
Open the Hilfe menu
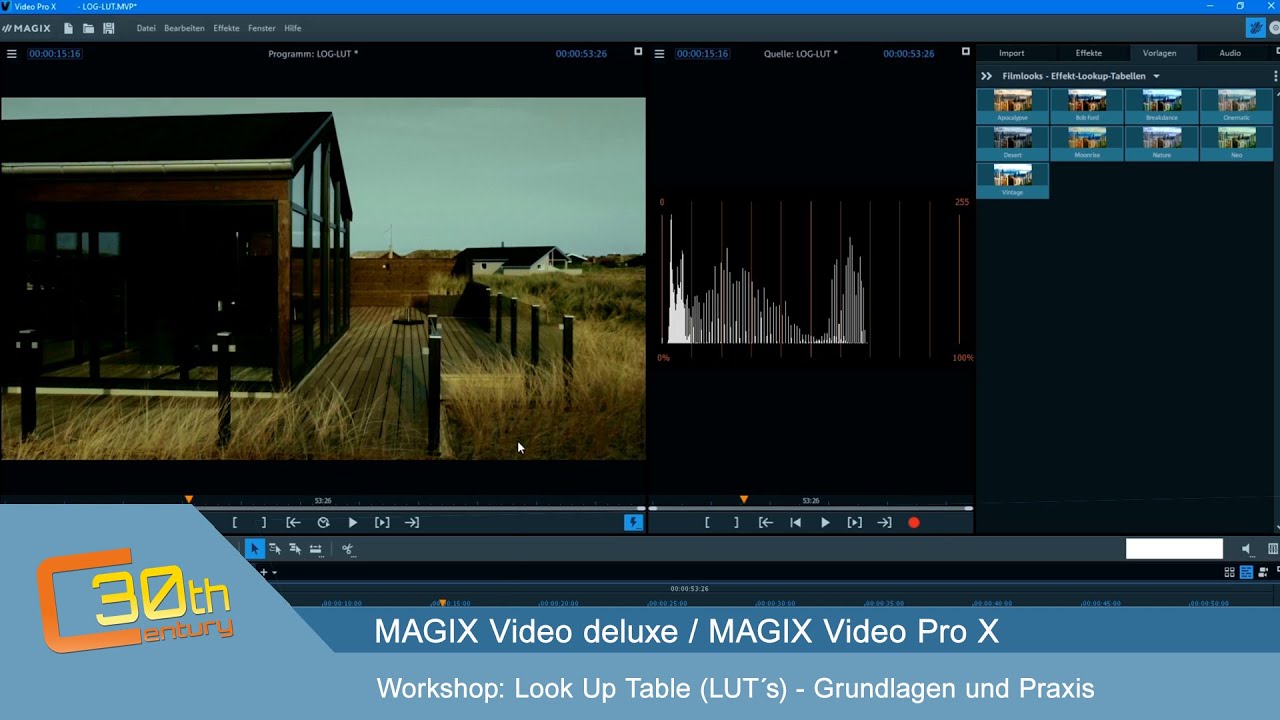[x=293, y=28]
